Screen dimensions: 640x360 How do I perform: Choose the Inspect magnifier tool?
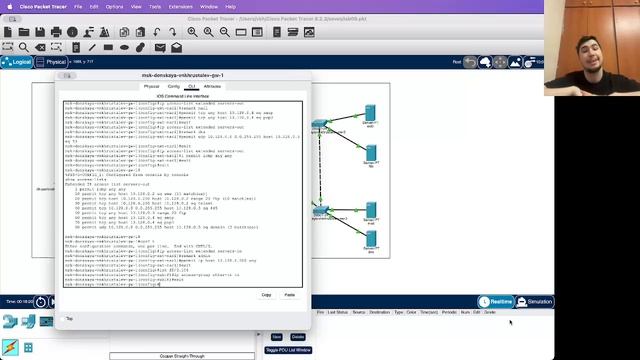point(24,47)
